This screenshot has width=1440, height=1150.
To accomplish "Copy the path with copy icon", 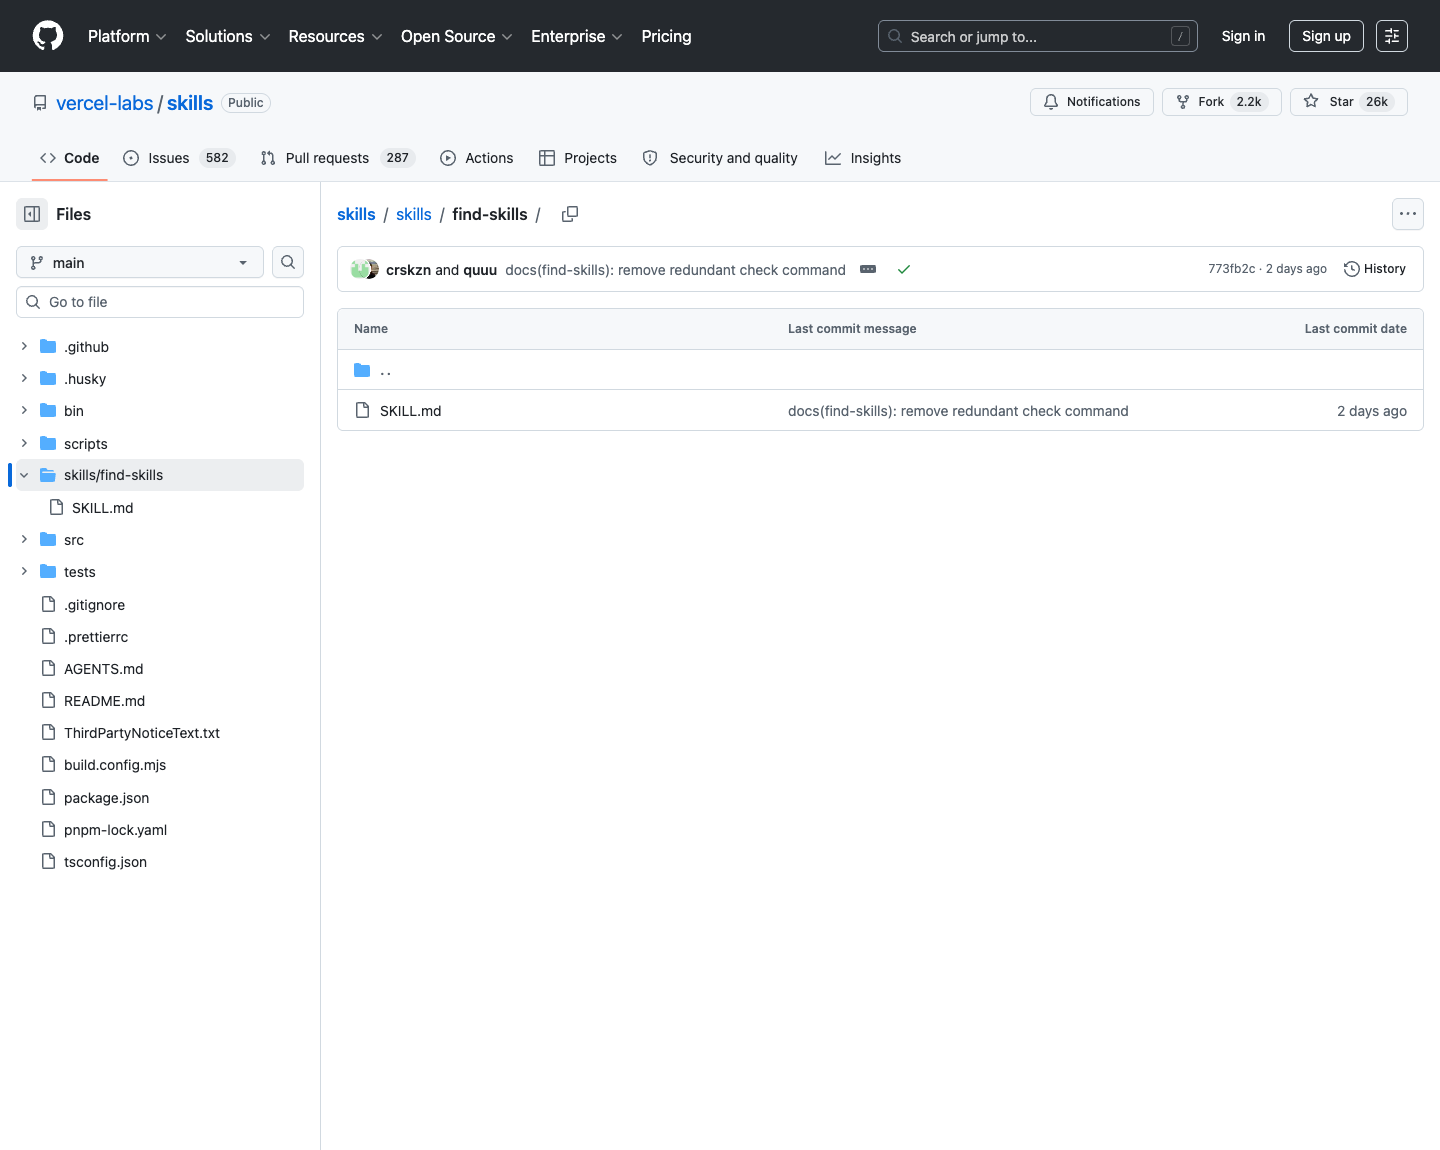I will point(570,214).
